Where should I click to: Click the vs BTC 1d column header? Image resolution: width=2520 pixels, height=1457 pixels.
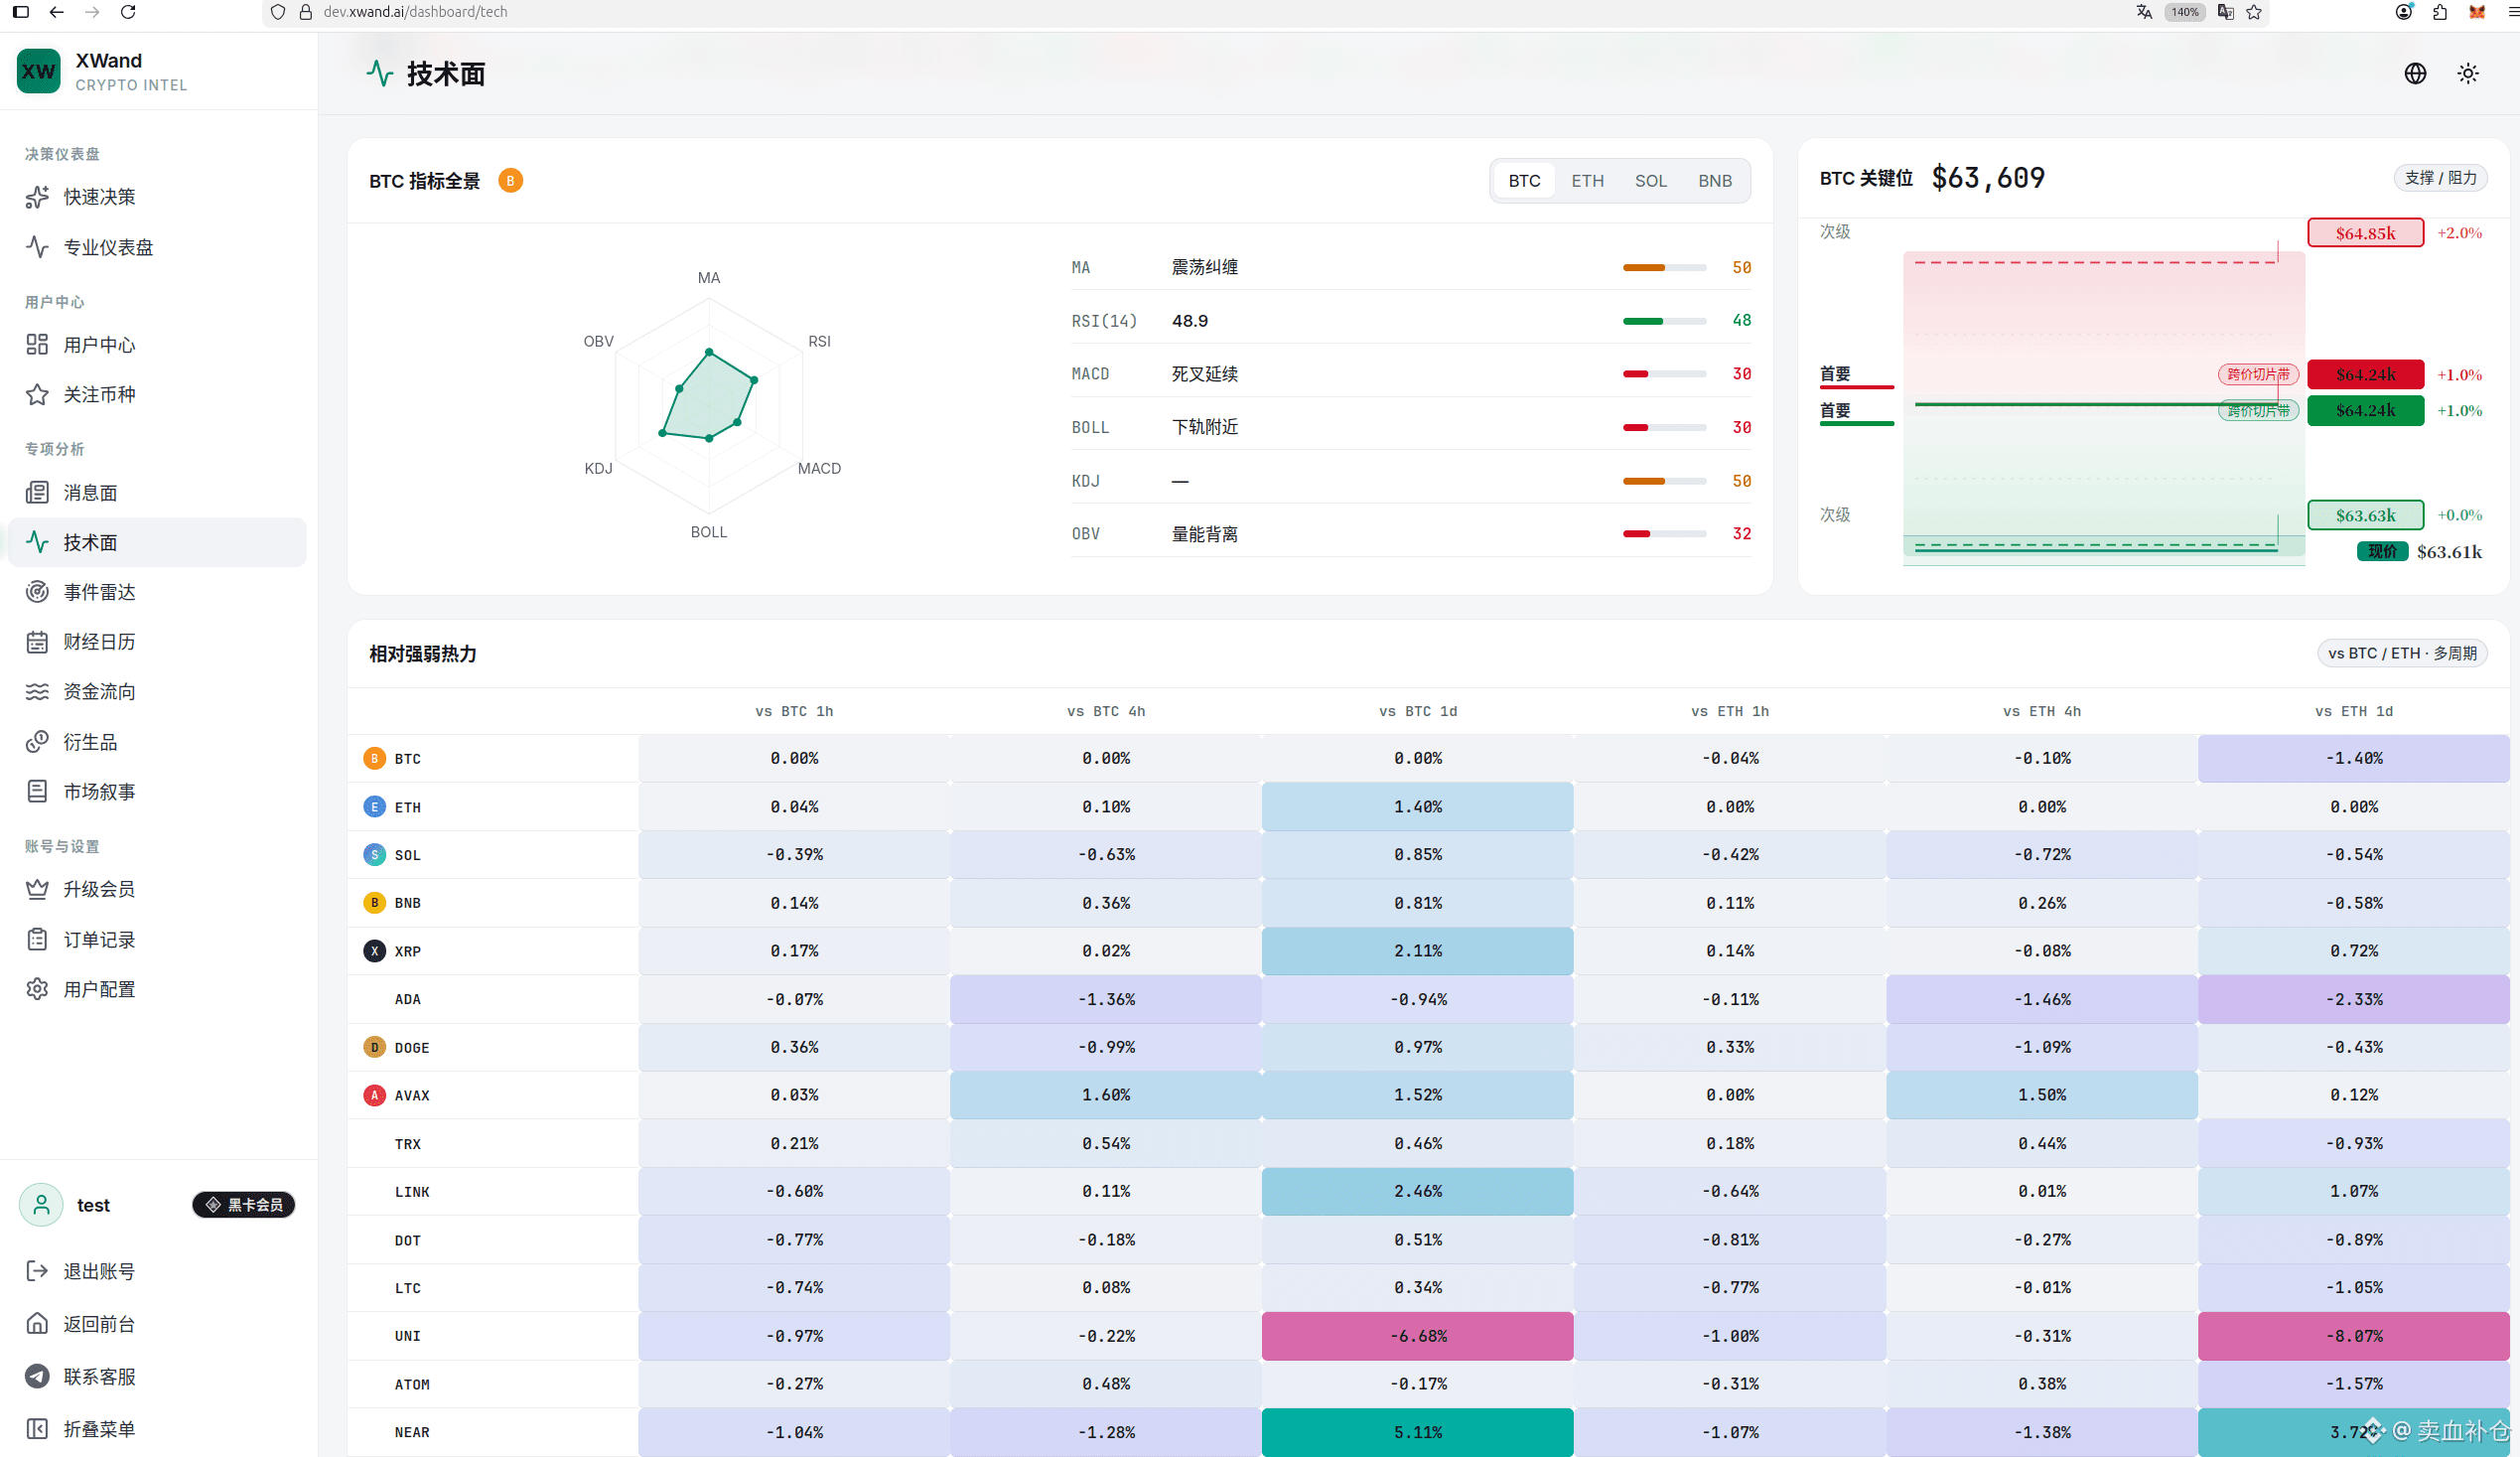tap(1417, 712)
